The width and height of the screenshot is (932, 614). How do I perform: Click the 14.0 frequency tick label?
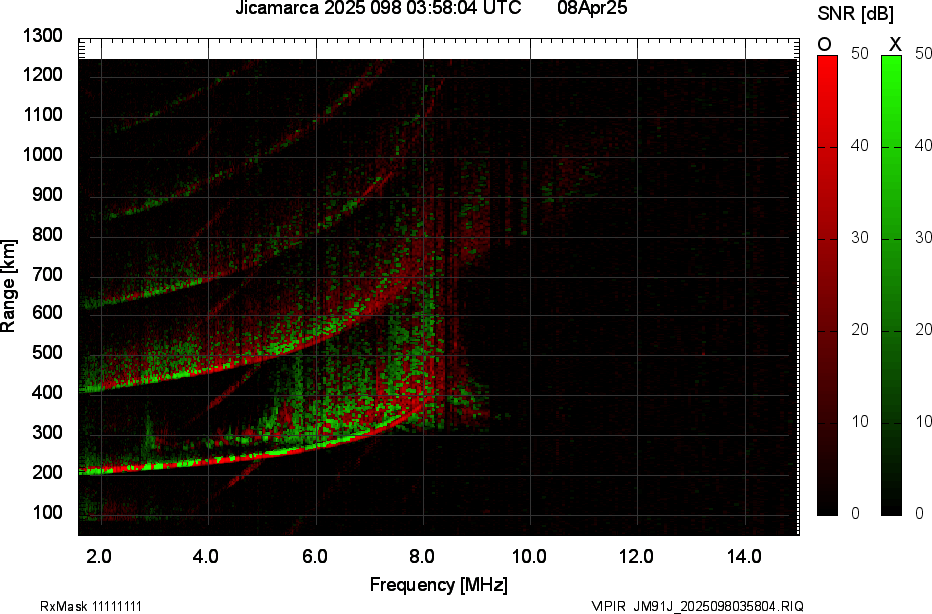point(744,557)
